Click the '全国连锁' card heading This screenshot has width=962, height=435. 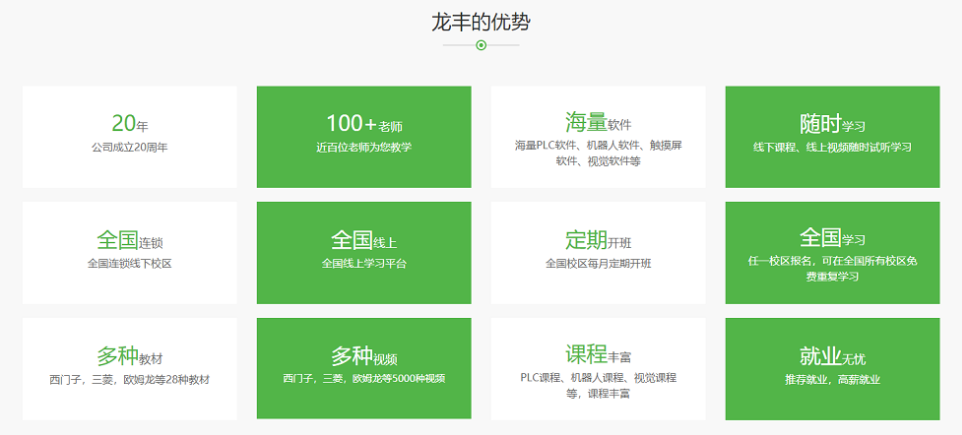coord(129,241)
